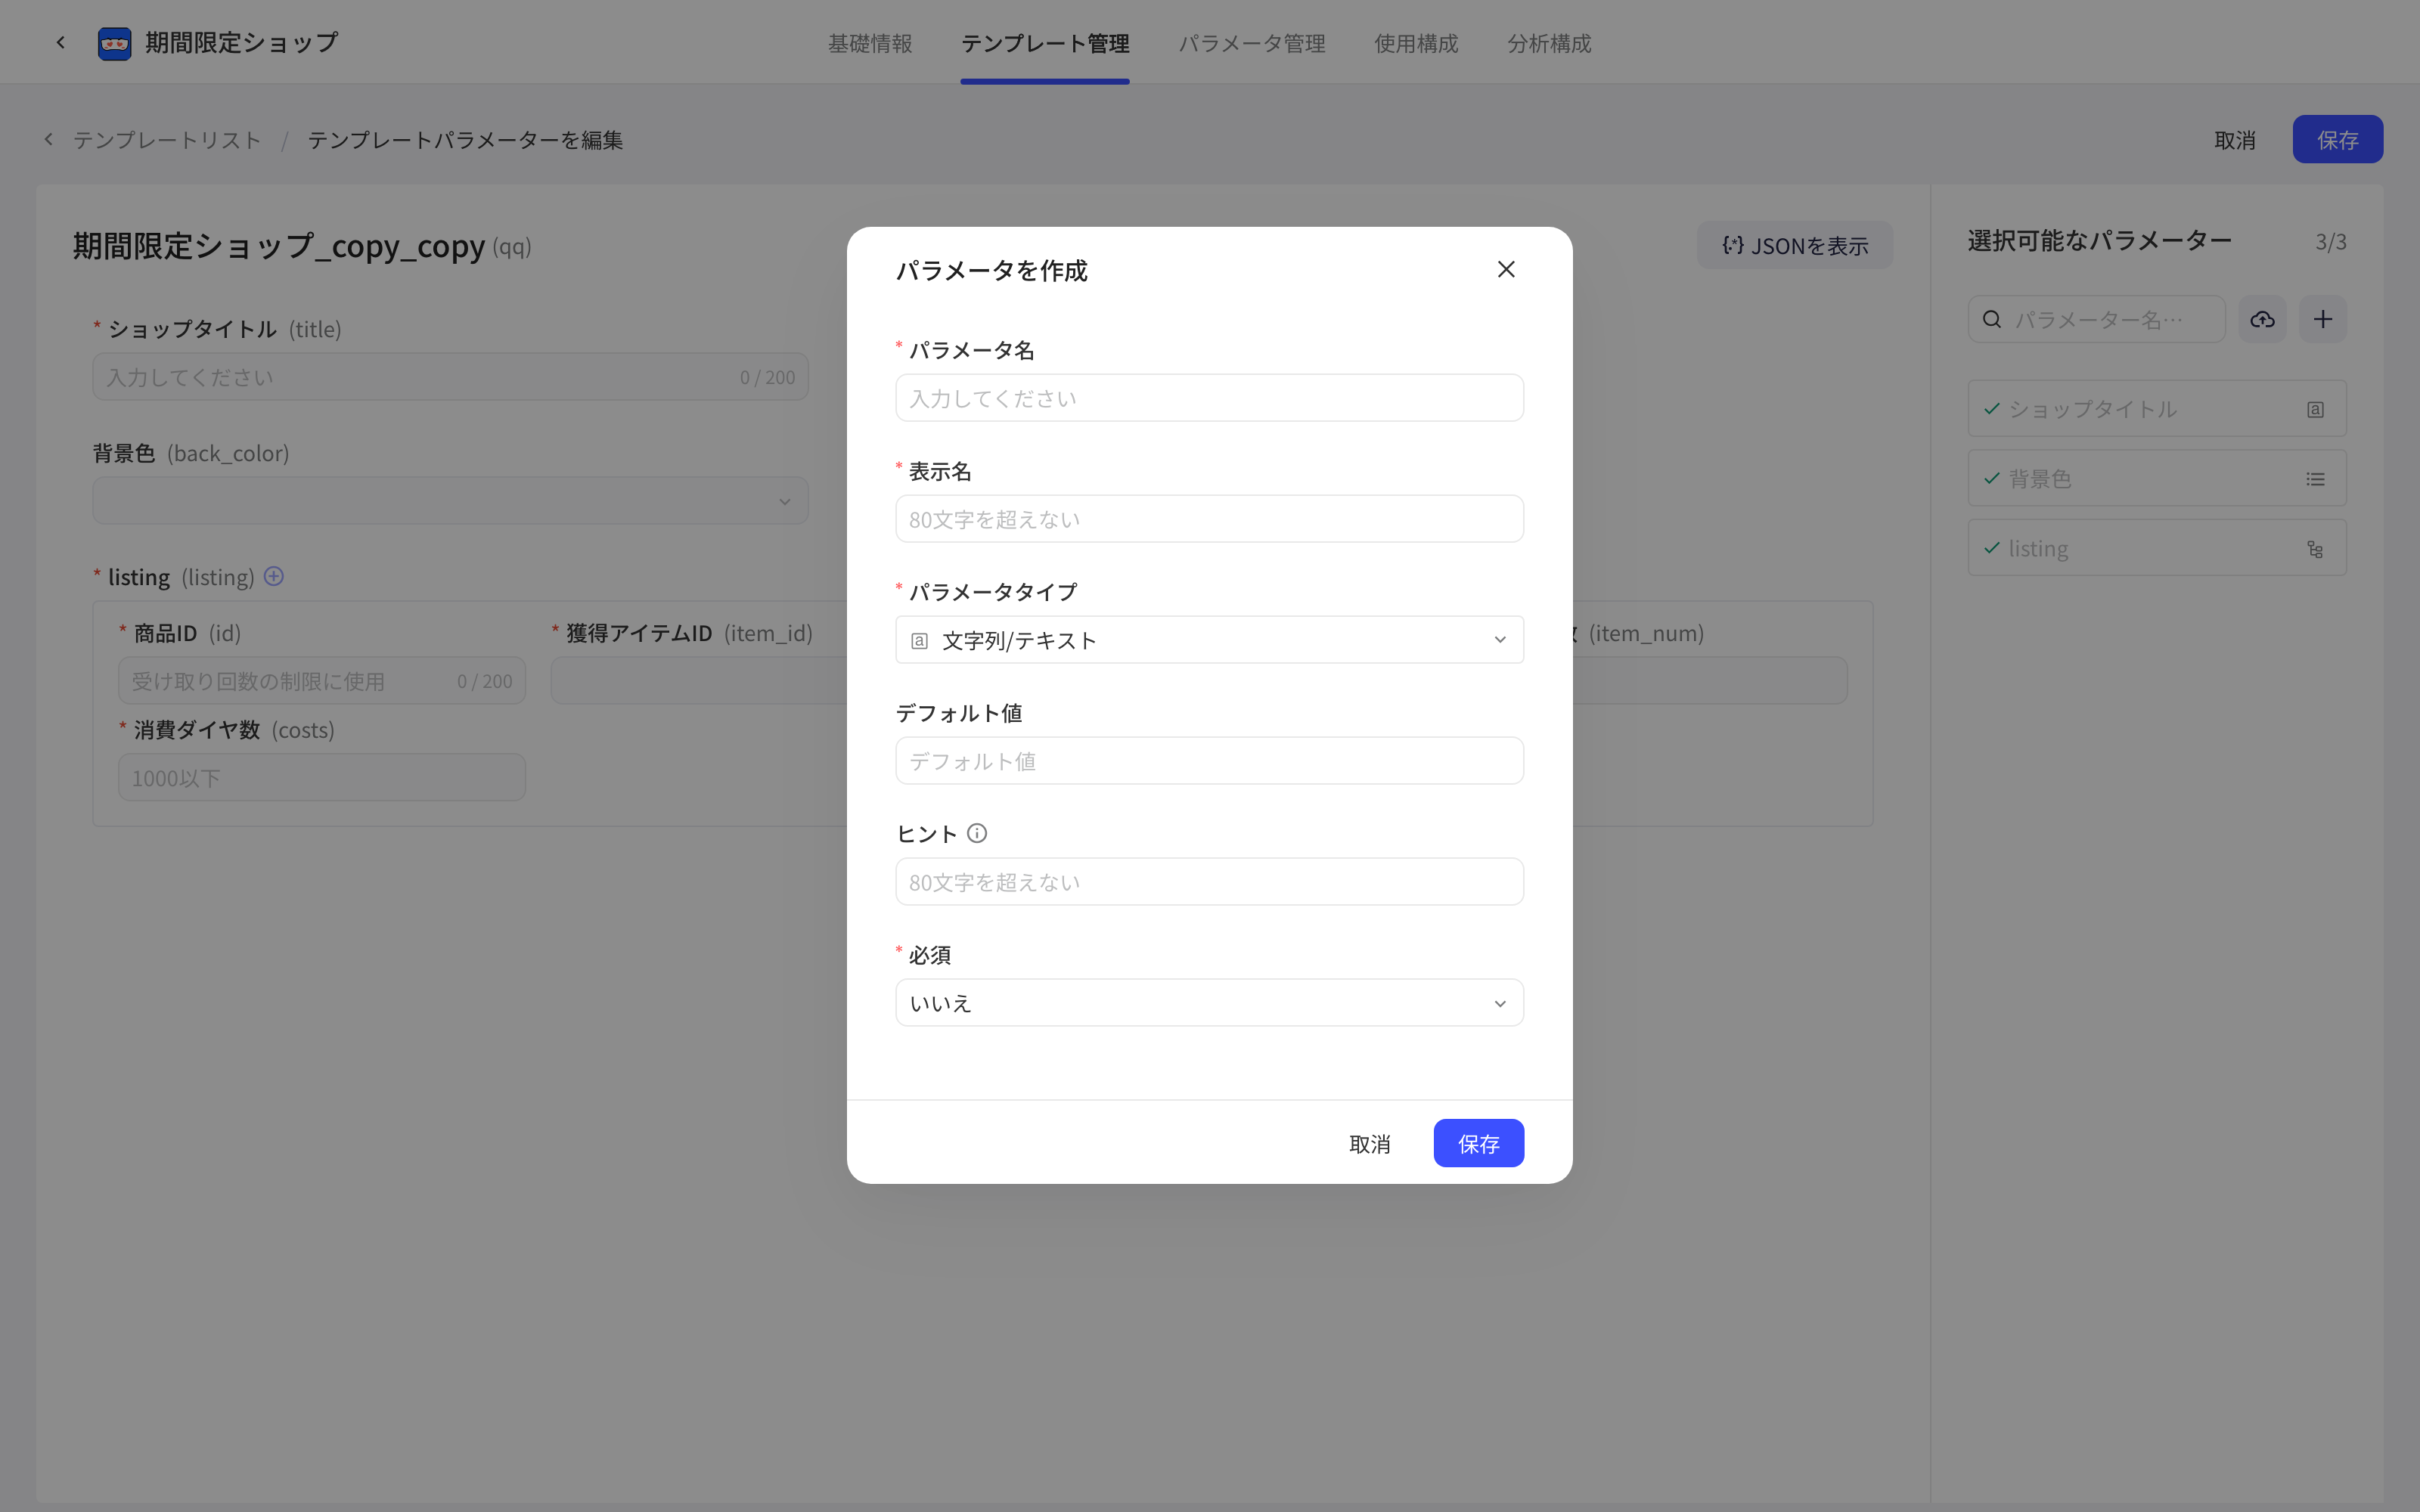Switch to the 使用構成 tab

[1416, 43]
